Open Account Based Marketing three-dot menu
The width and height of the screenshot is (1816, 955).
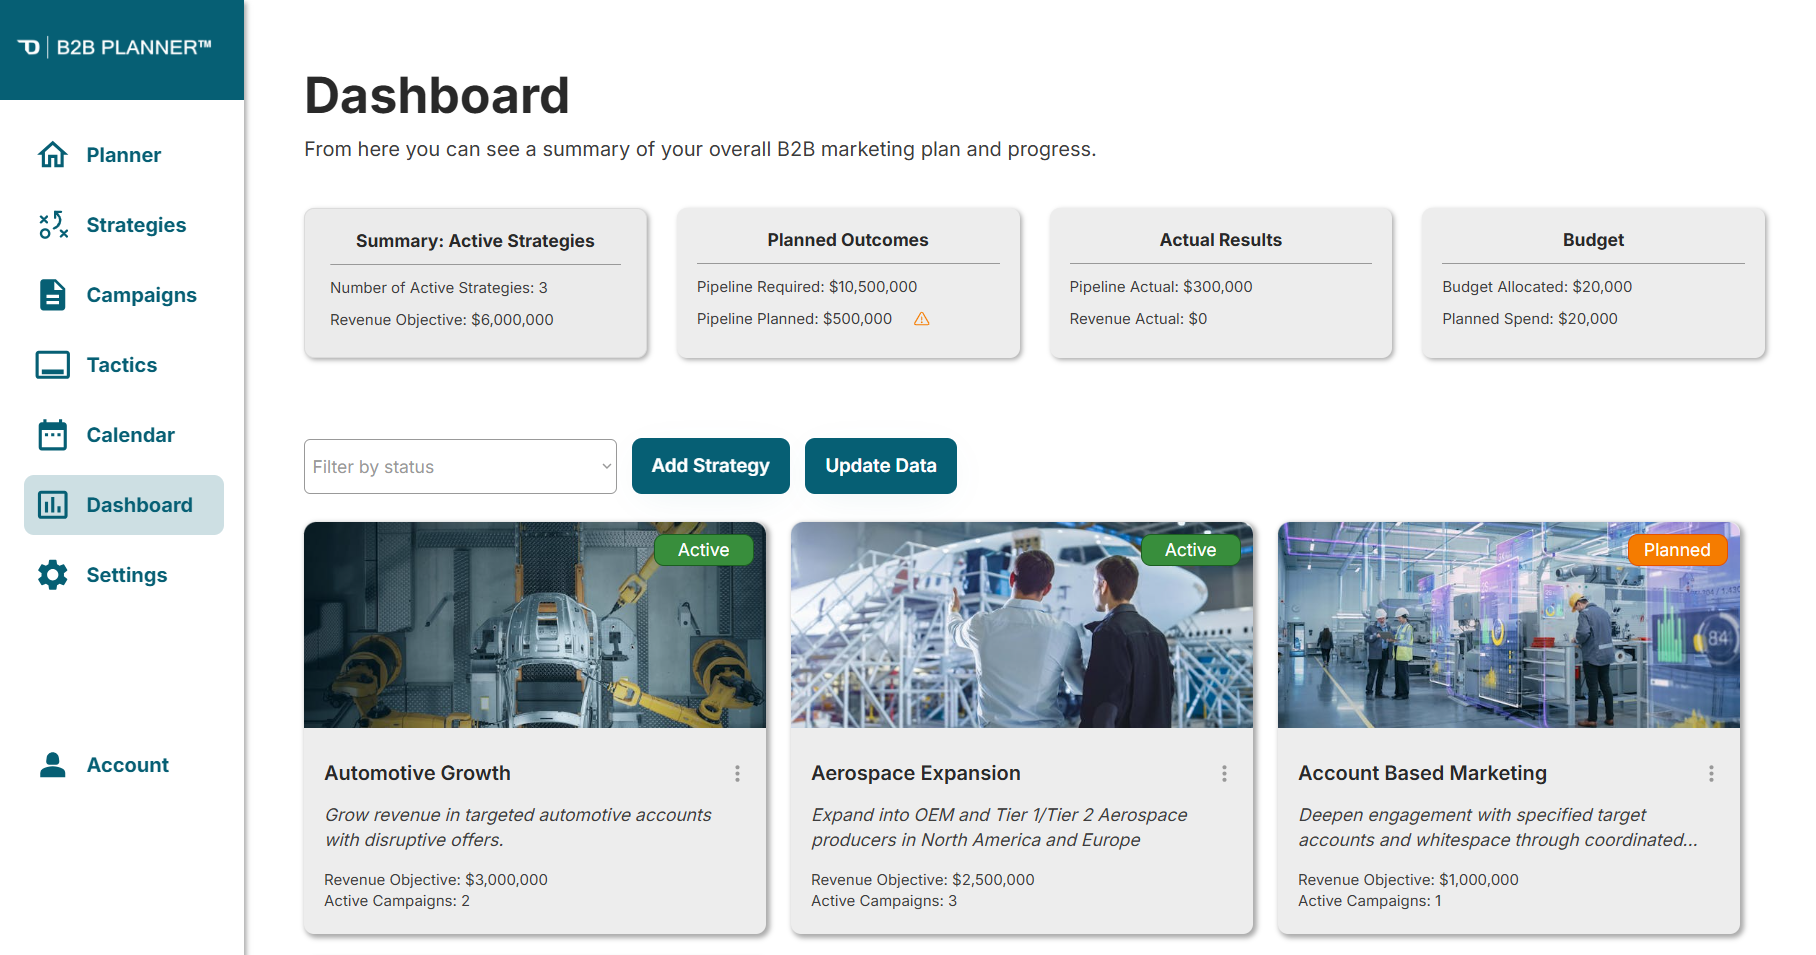(1711, 773)
